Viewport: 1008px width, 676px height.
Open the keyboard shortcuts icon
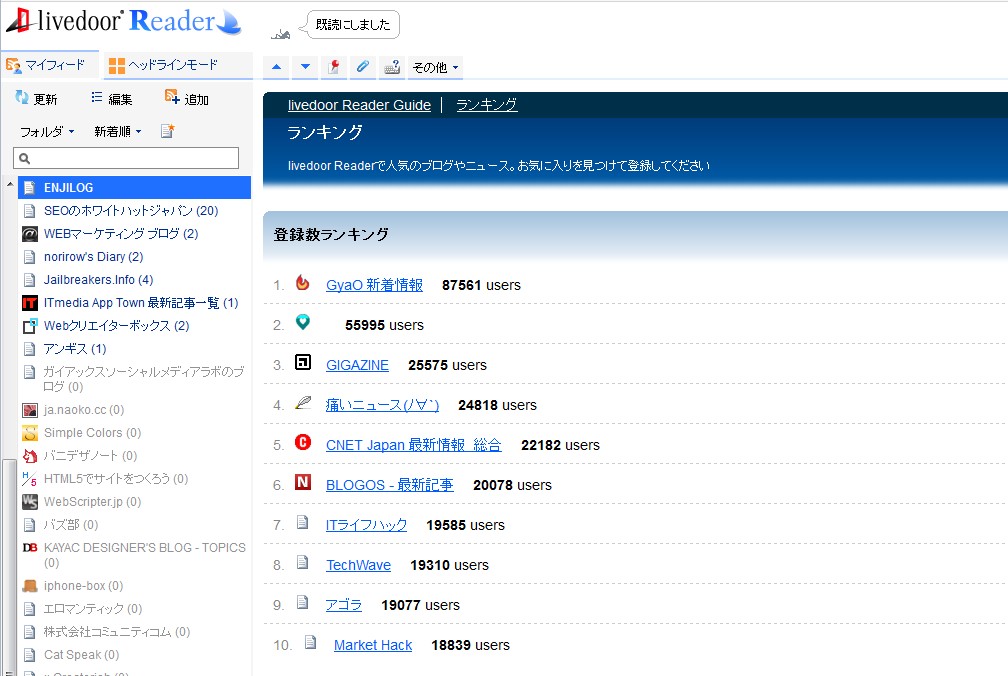(x=392, y=67)
